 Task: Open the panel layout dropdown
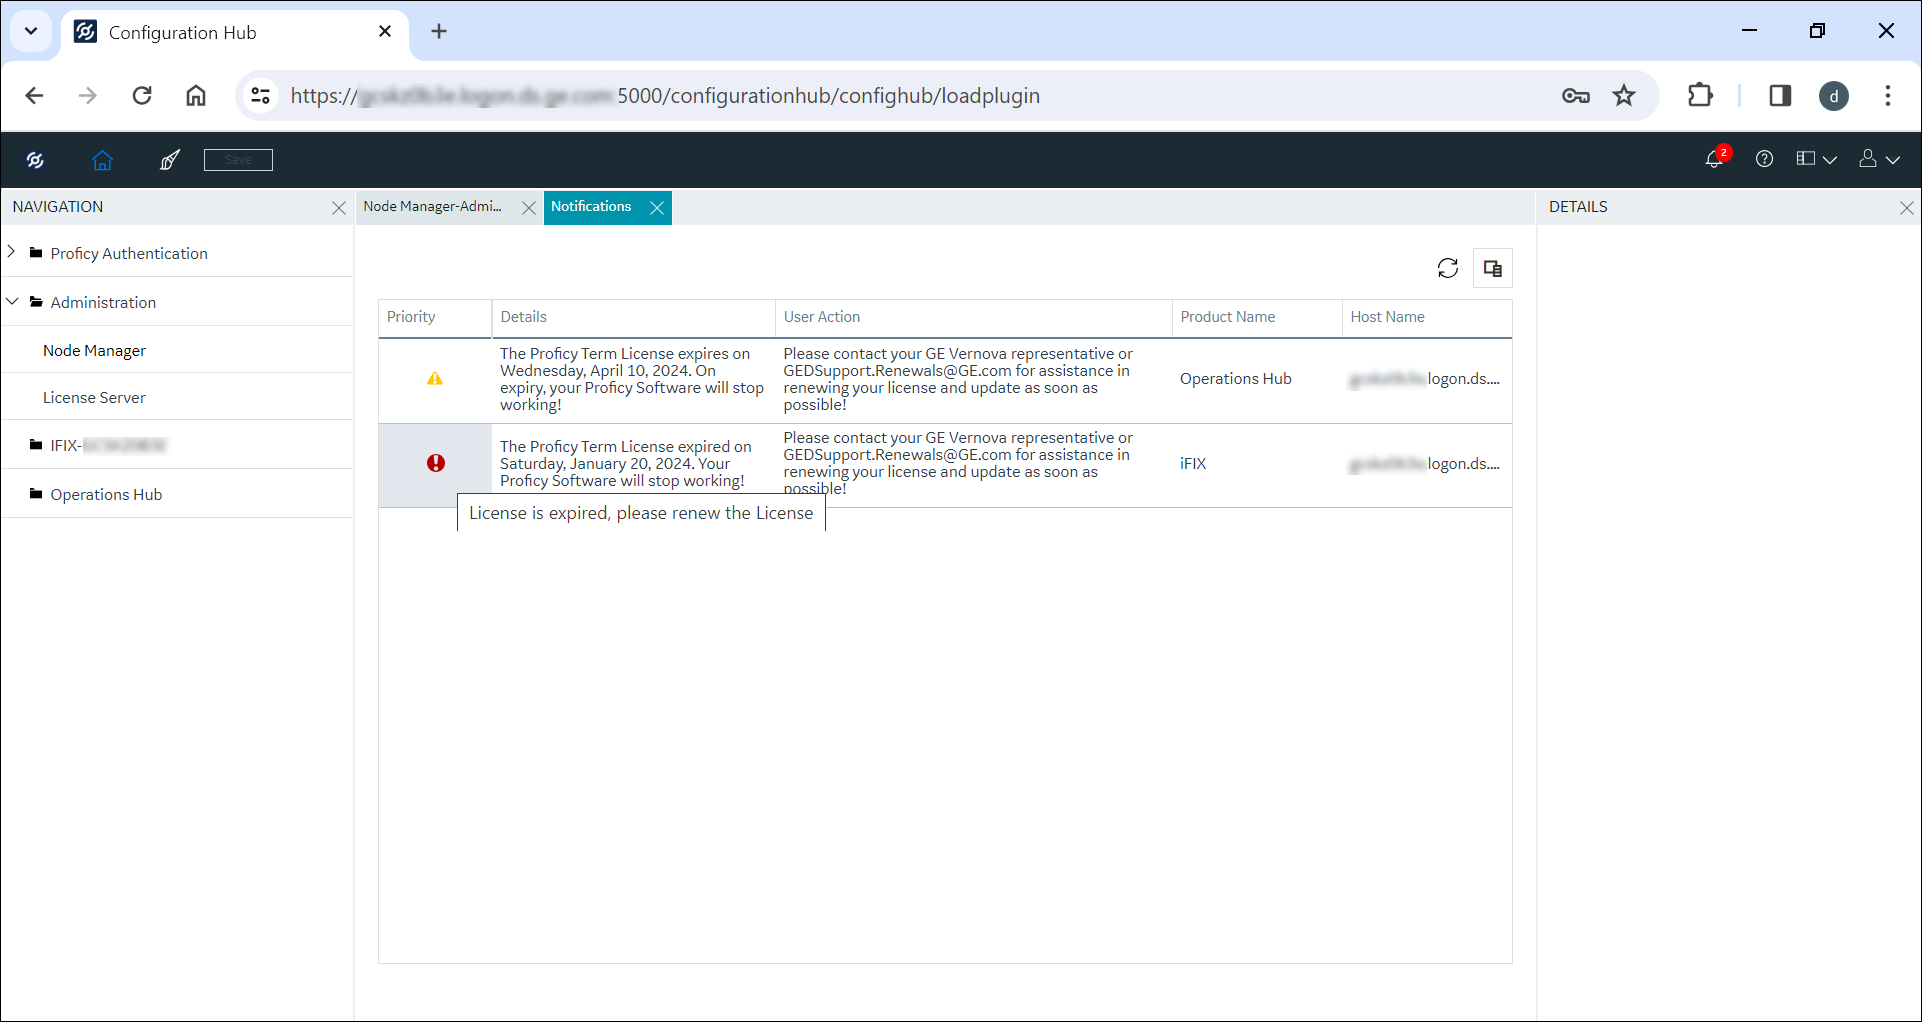(1816, 159)
